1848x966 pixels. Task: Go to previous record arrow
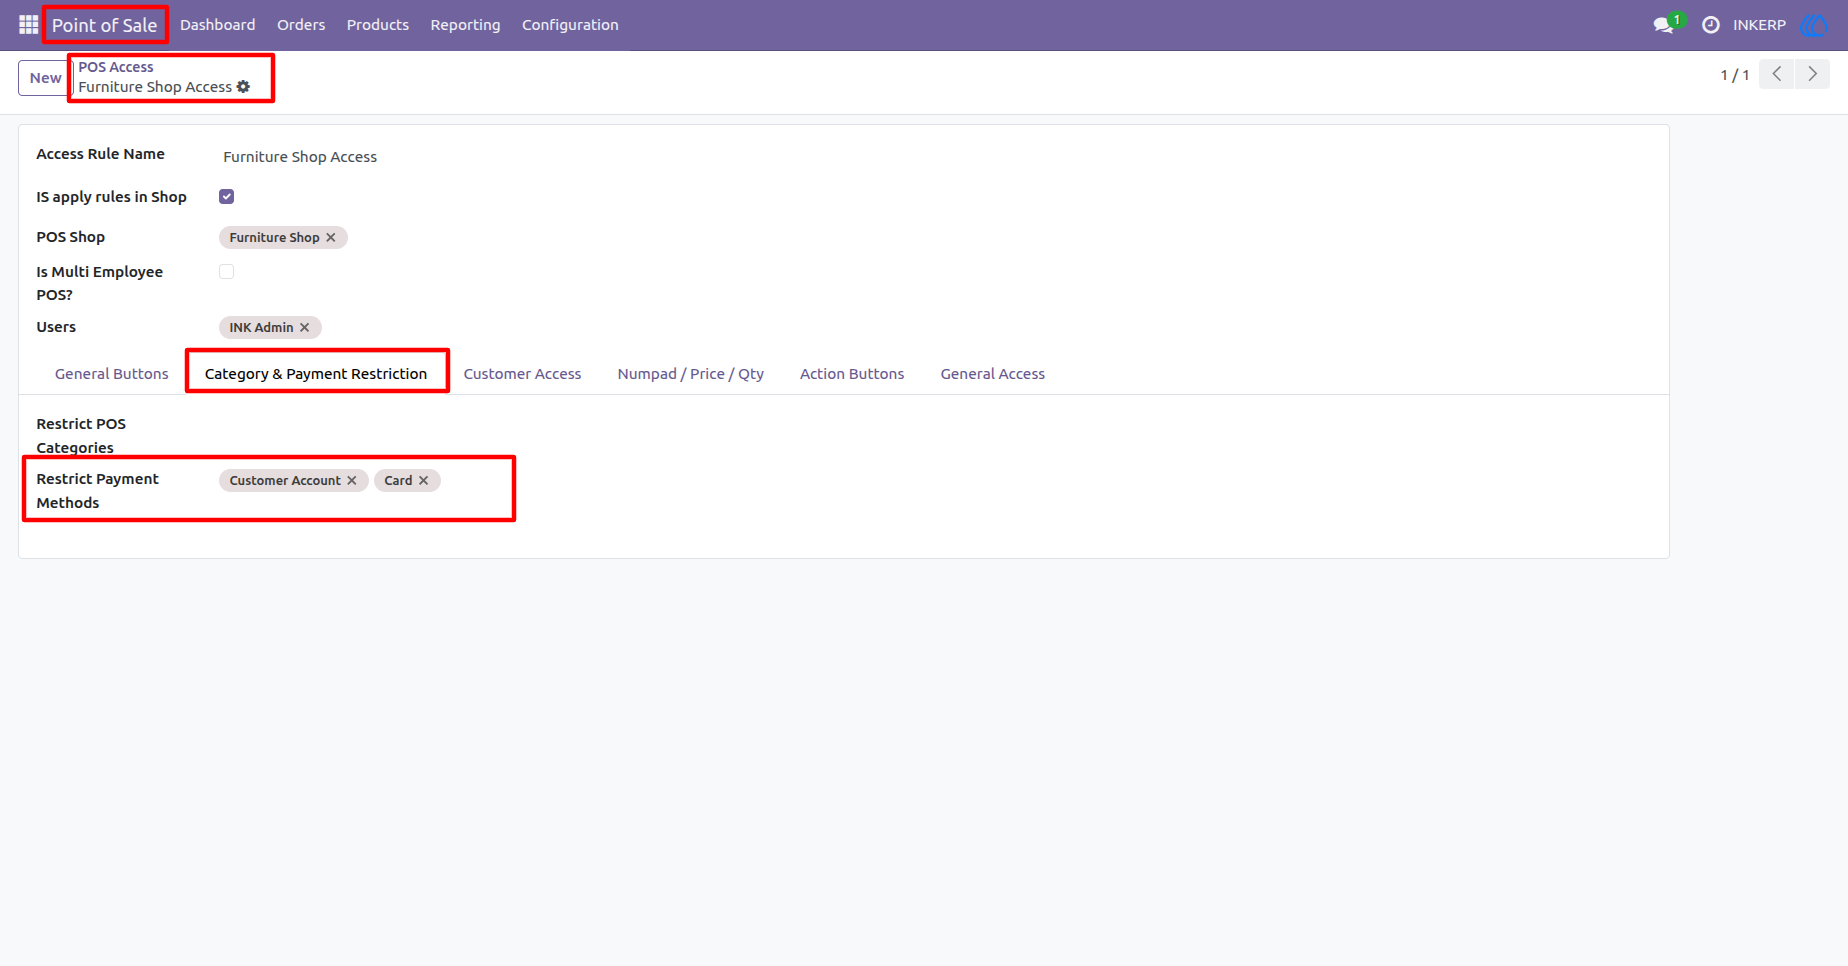pyautogui.click(x=1777, y=74)
